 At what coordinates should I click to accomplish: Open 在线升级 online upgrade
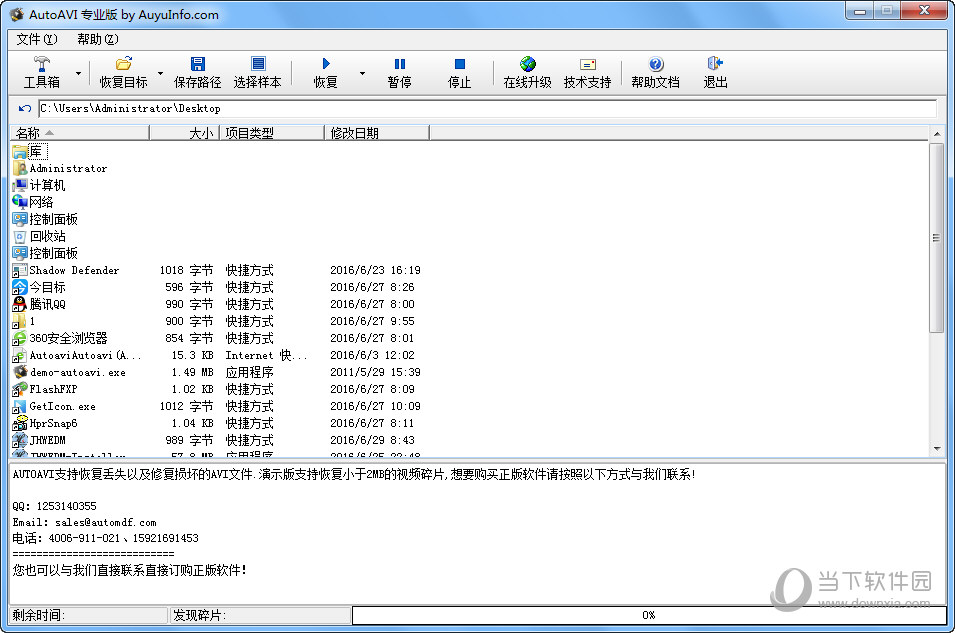pos(527,72)
